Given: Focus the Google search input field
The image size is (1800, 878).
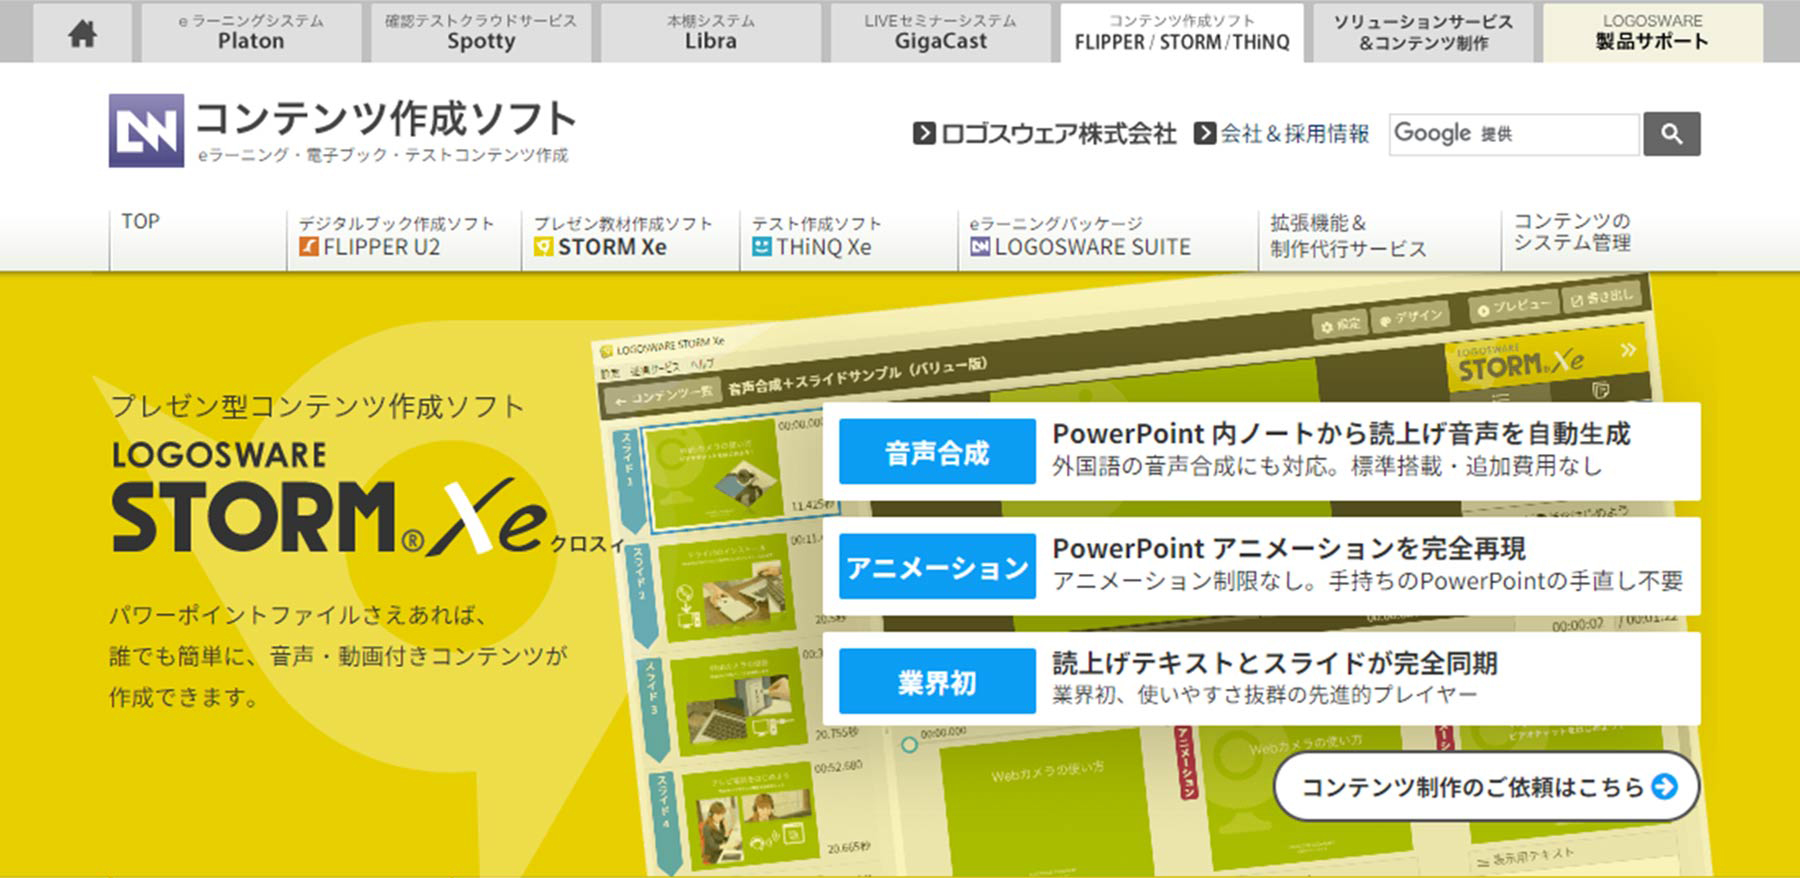Looking at the screenshot, I should click(x=1514, y=134).
